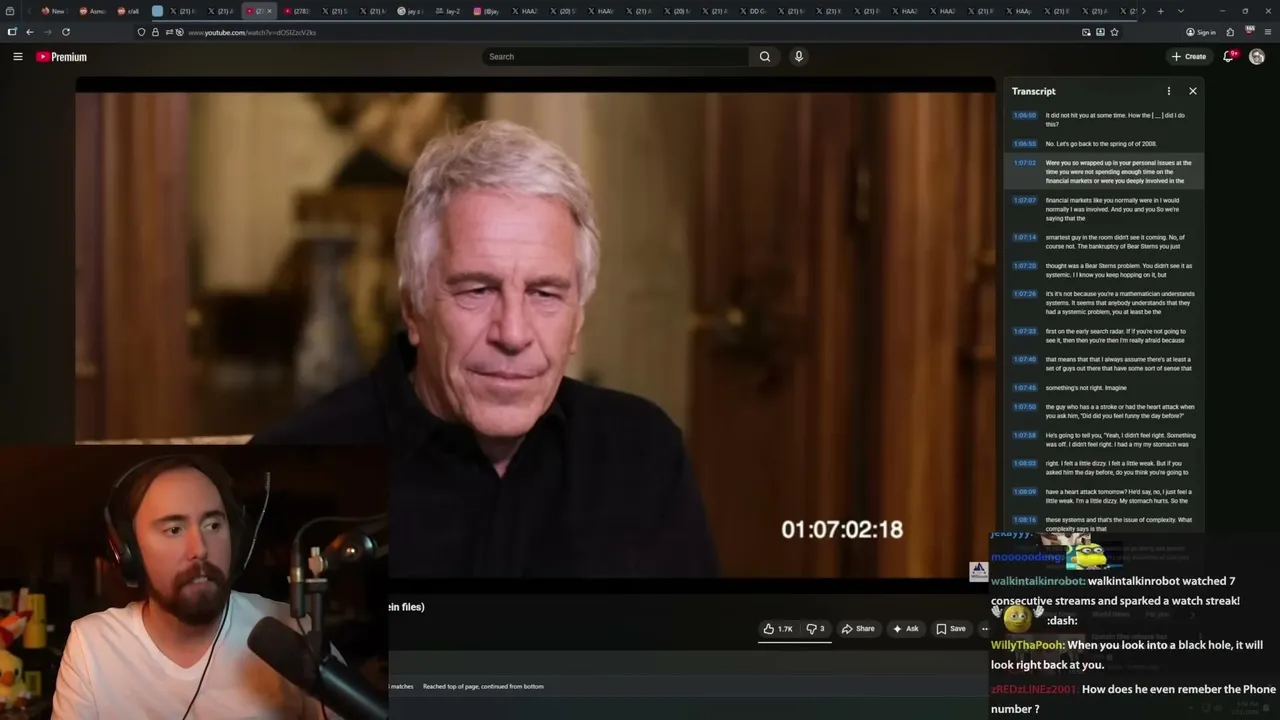
Task: Jump to transcript timestamp 1:08:16
Action: coord(1025,520)
